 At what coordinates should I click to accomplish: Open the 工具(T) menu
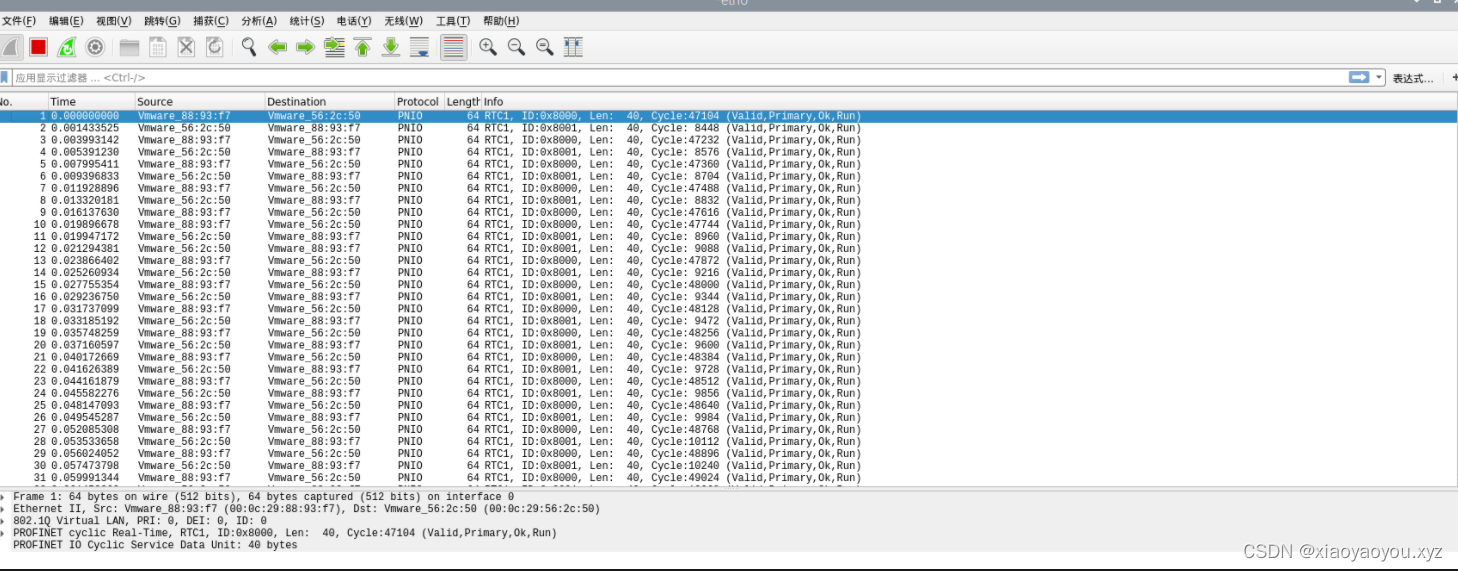pos(453,21)
